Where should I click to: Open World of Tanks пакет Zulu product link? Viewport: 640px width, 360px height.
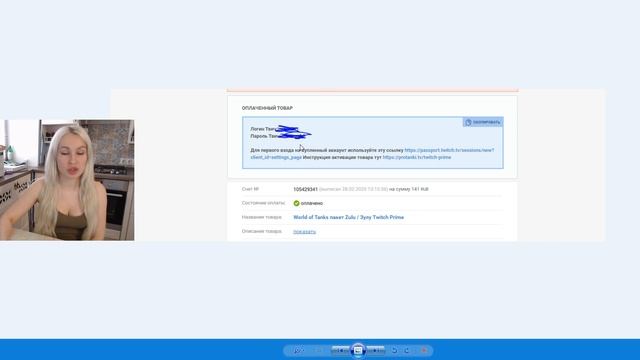coord(349,217)
